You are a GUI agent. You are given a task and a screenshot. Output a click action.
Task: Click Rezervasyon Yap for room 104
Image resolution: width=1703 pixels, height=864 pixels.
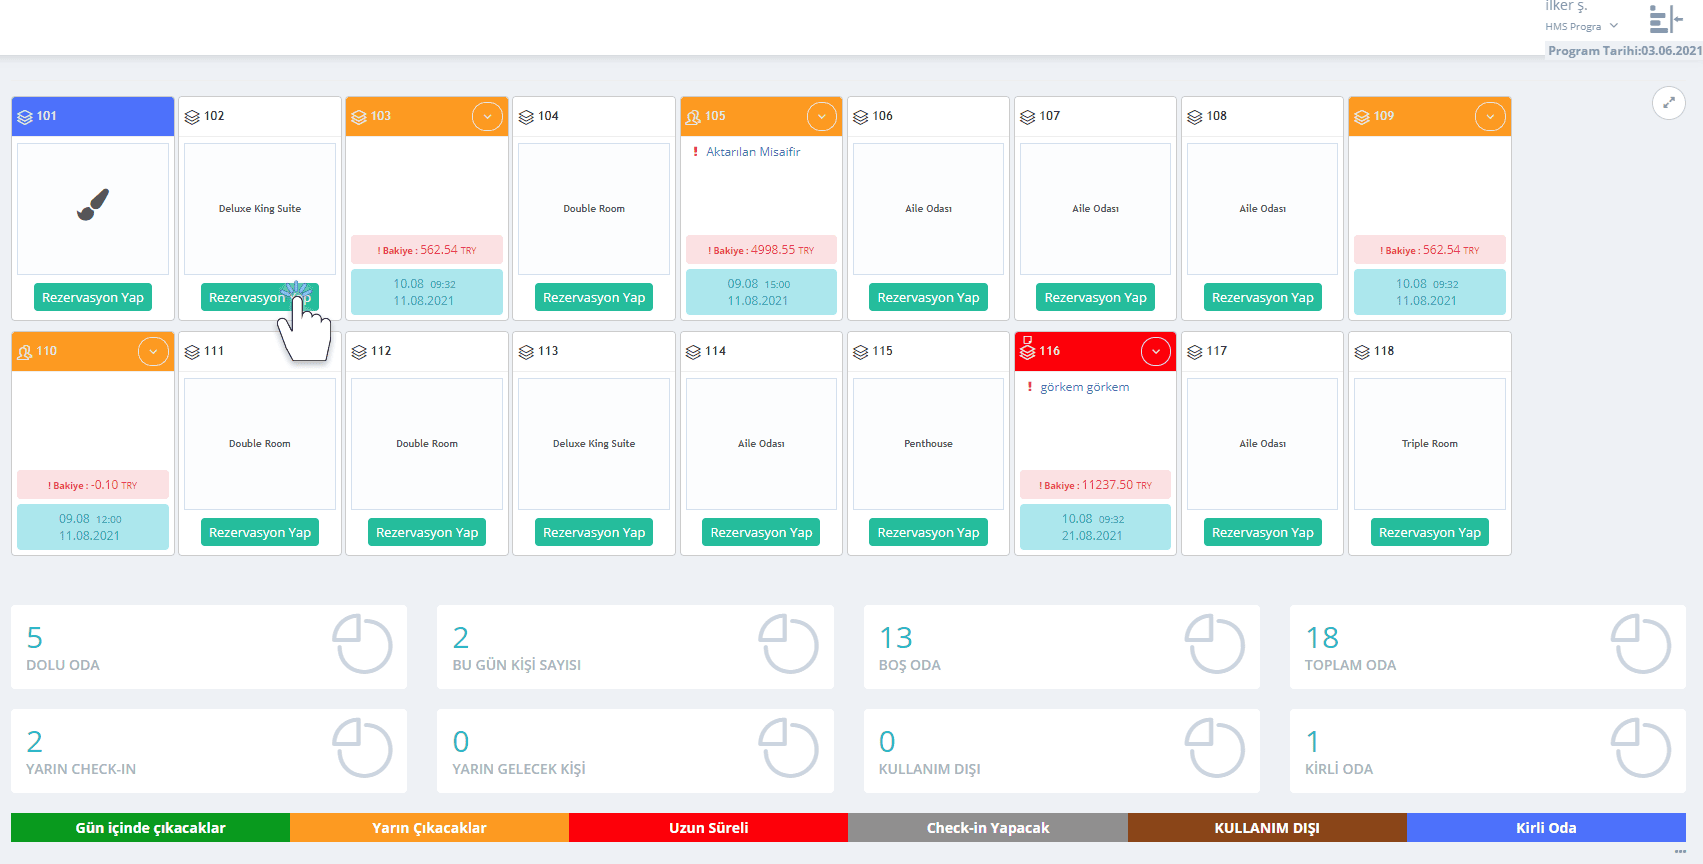[x=594, y=297]
